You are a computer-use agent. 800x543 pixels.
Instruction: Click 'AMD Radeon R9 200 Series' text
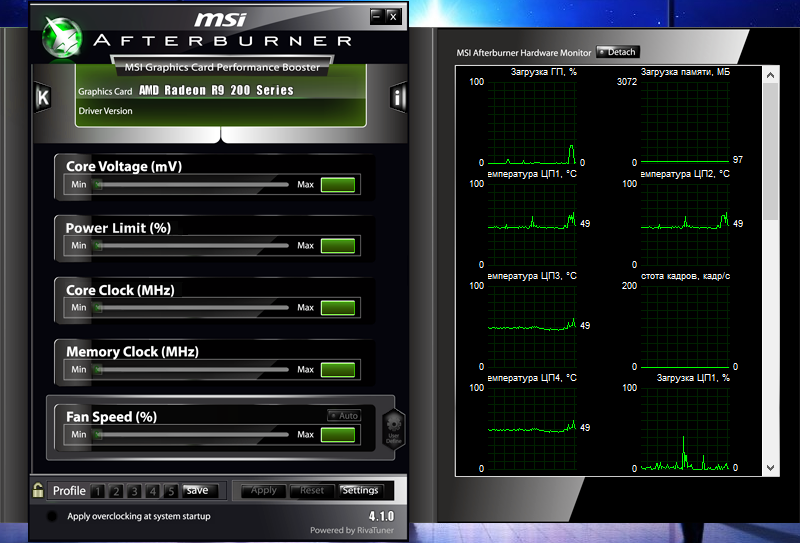click(216, 90)
